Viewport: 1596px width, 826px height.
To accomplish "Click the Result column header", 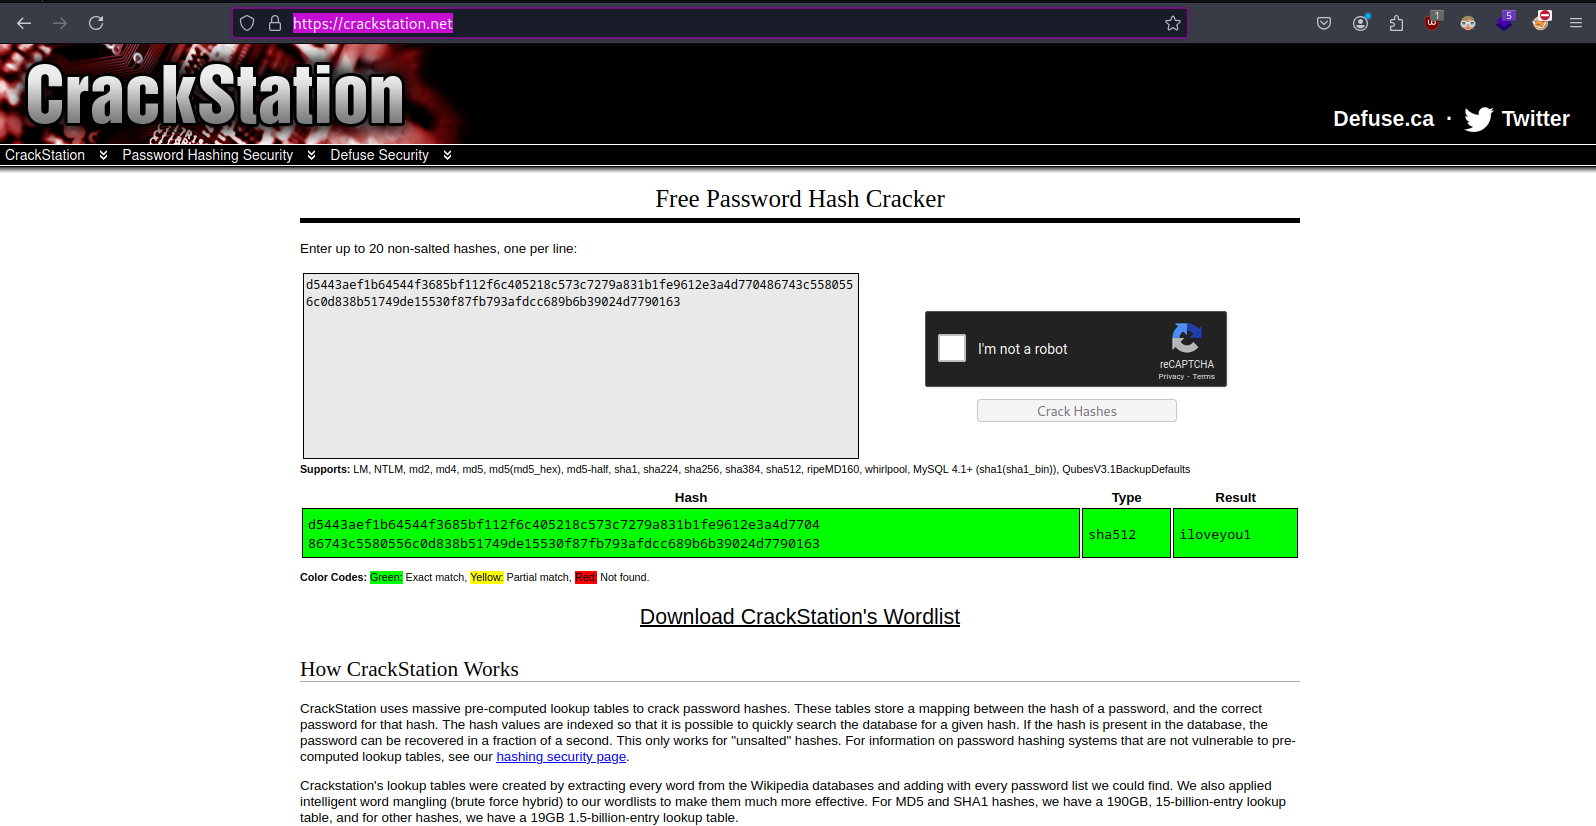I will tap(1235, 497).
